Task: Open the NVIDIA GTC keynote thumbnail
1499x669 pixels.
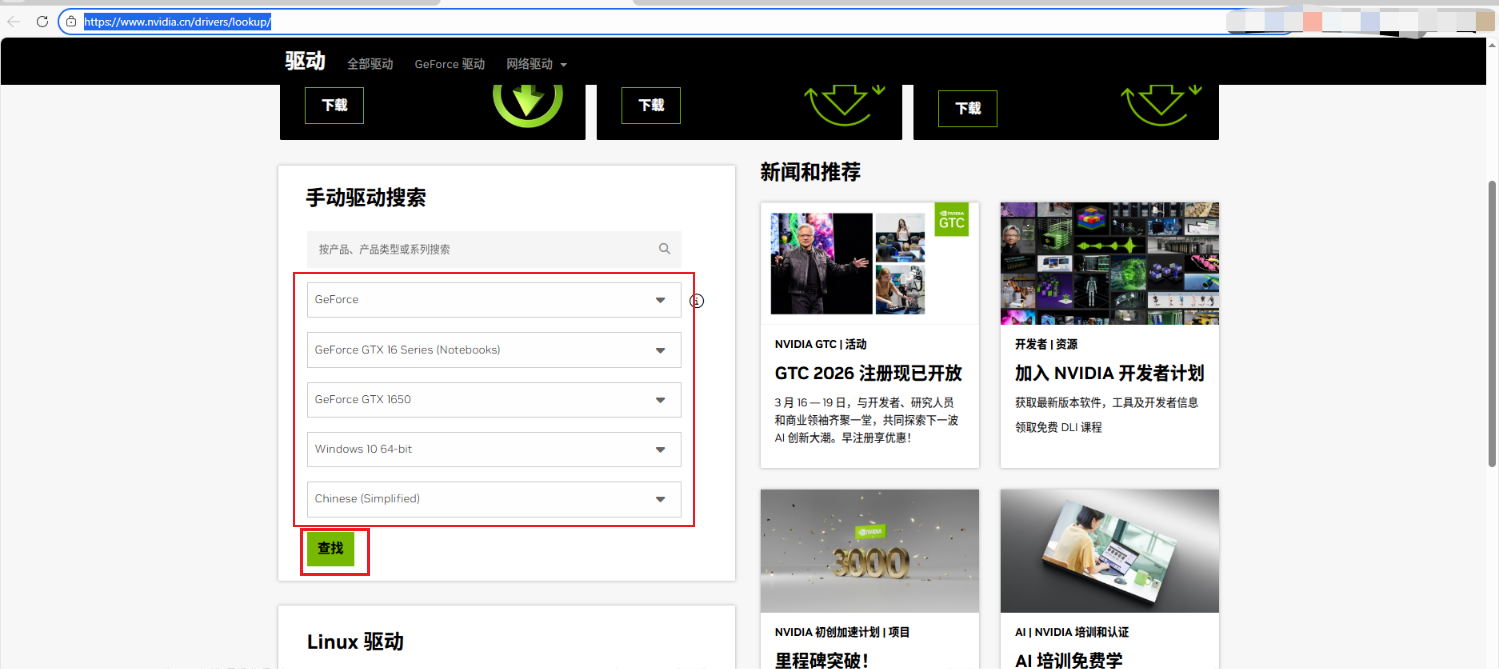Action: pyautogui.click(x=870, y=263)
